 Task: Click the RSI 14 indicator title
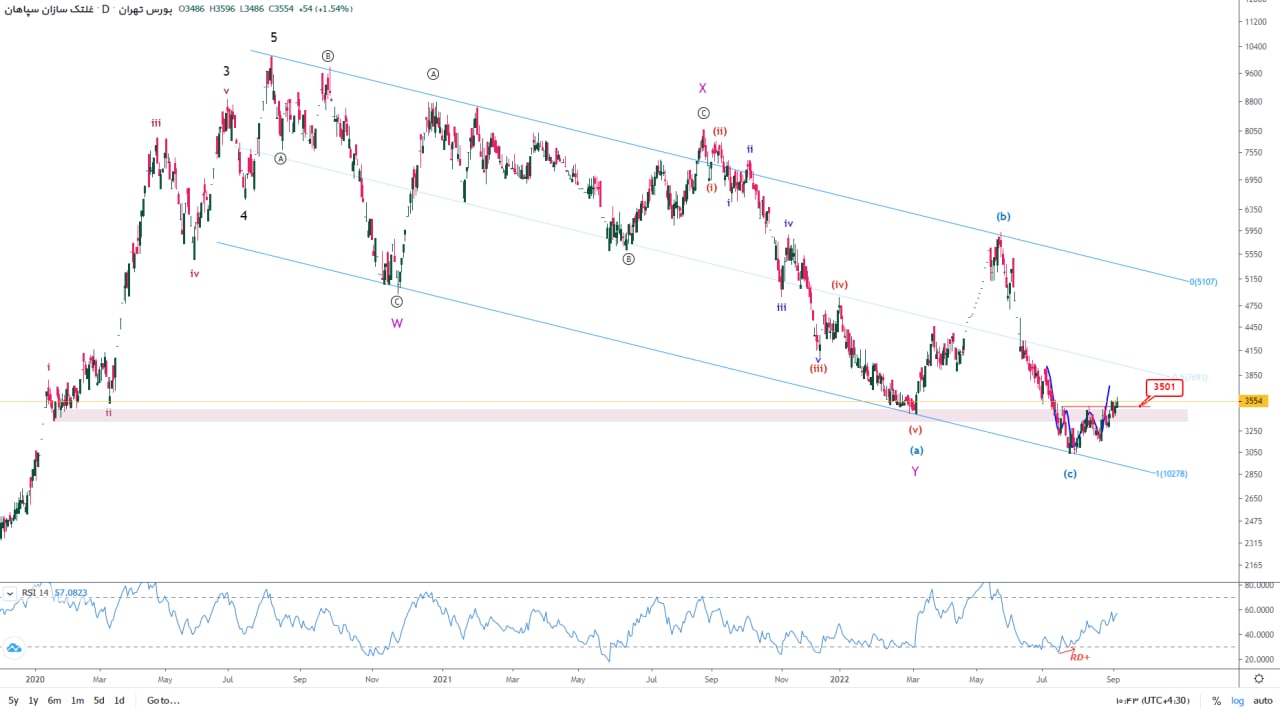pyautogui.click(x=36, y=593)
